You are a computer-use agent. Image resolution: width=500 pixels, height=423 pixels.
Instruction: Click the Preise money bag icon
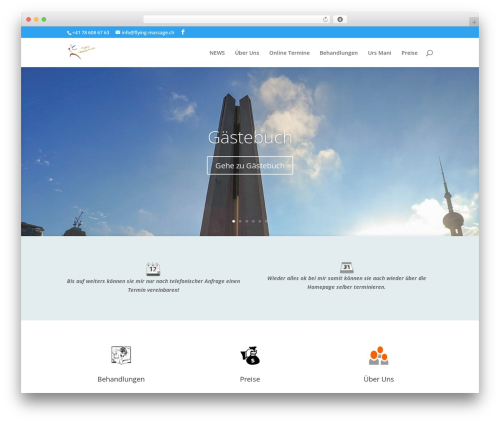250,355
